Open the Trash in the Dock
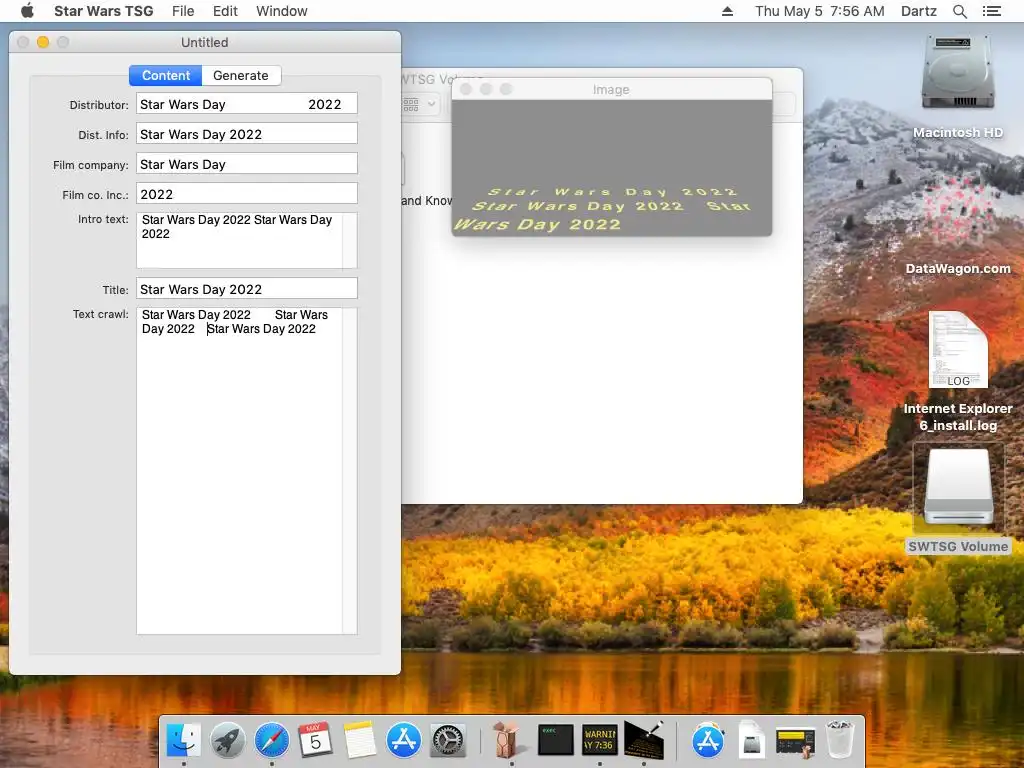Viewport: 1024px width, 768px height. pos(840,739)
